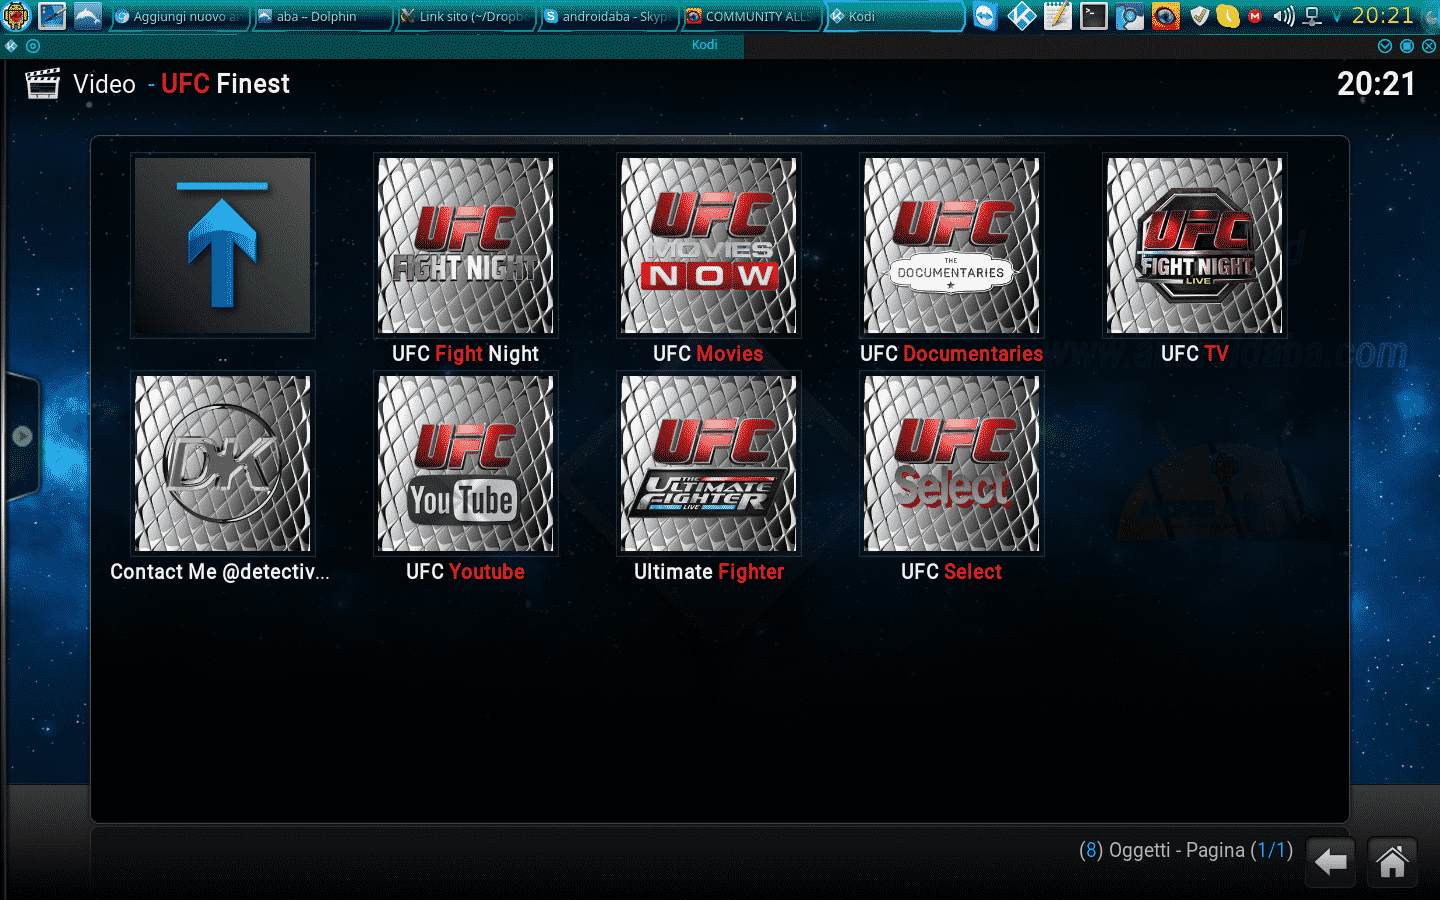Launch the terminal from the panel
The width and height of the screenshot is (1440, 900).
[1094, 16]
